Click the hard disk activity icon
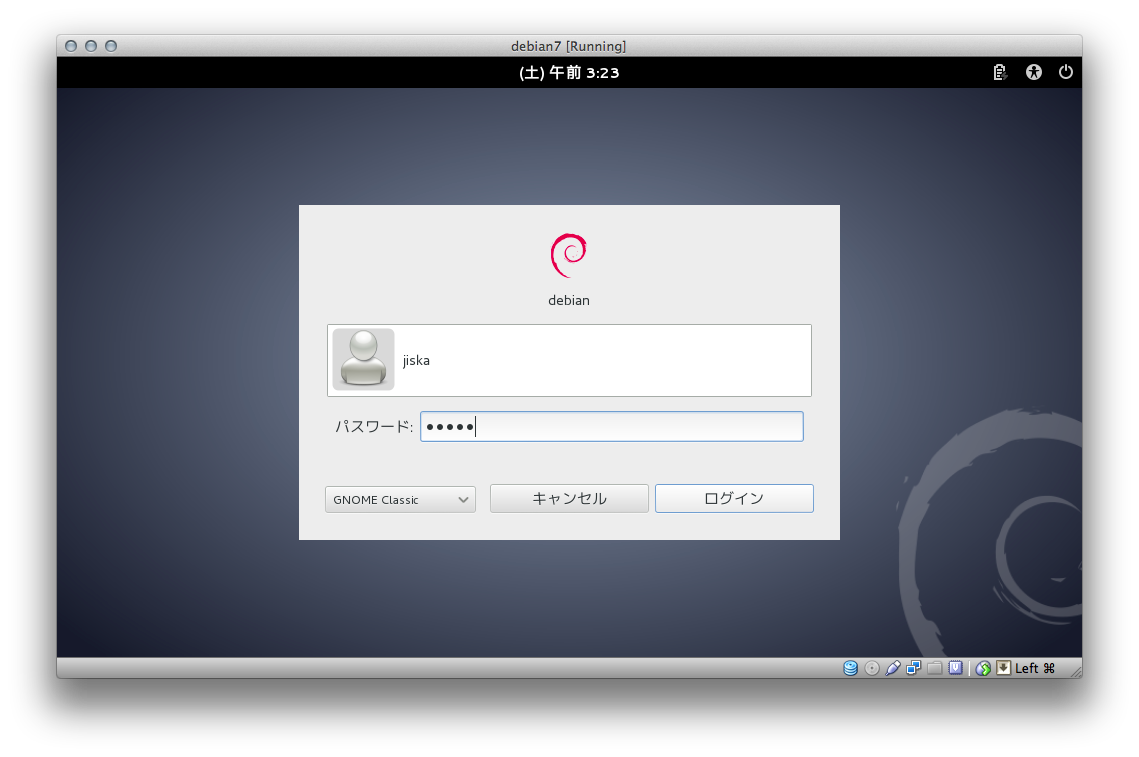The width and height of the screenshot is (1139, 757). tap(850, 668)
